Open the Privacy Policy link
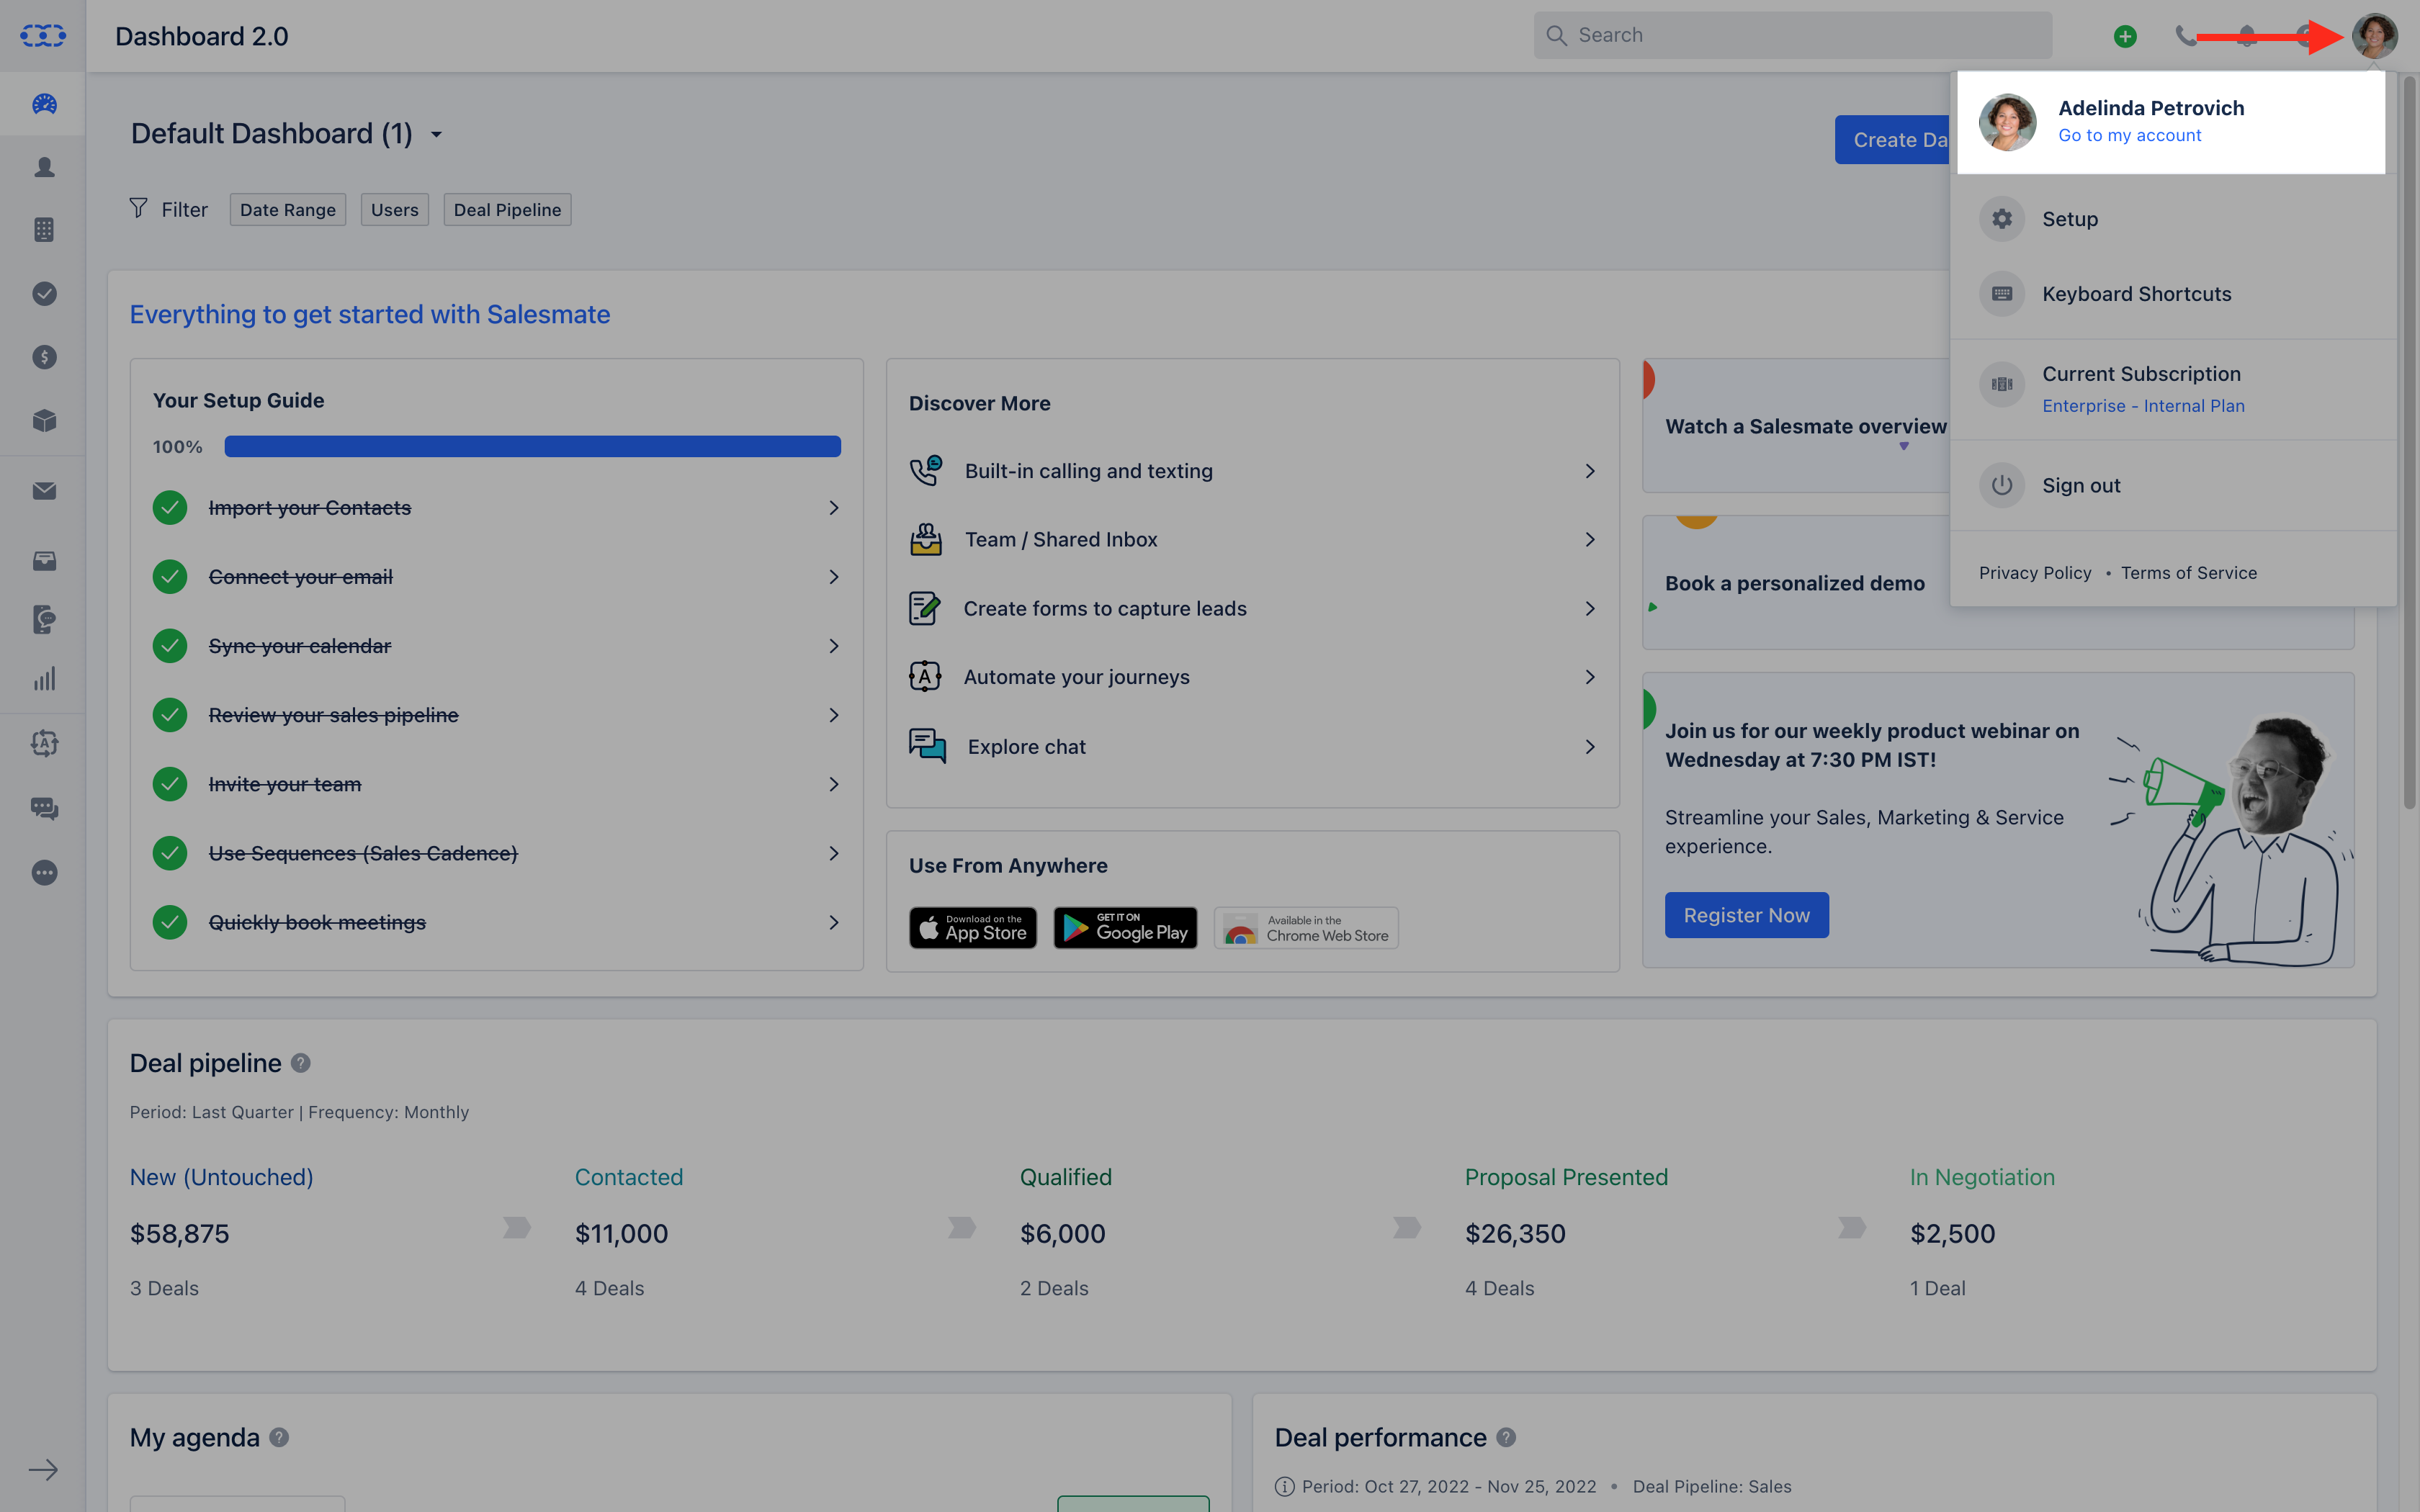 point(2035,573)
